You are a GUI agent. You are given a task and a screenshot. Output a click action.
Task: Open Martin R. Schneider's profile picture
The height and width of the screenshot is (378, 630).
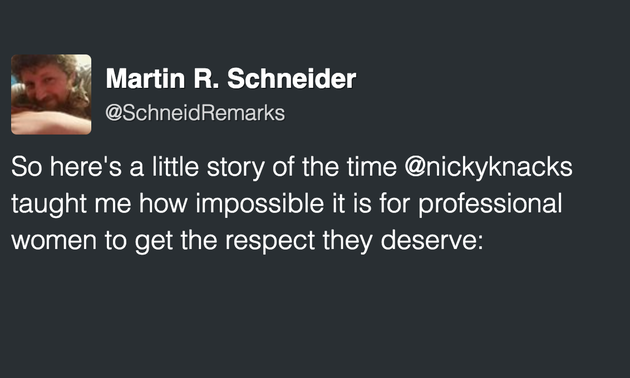pos(51,94)
